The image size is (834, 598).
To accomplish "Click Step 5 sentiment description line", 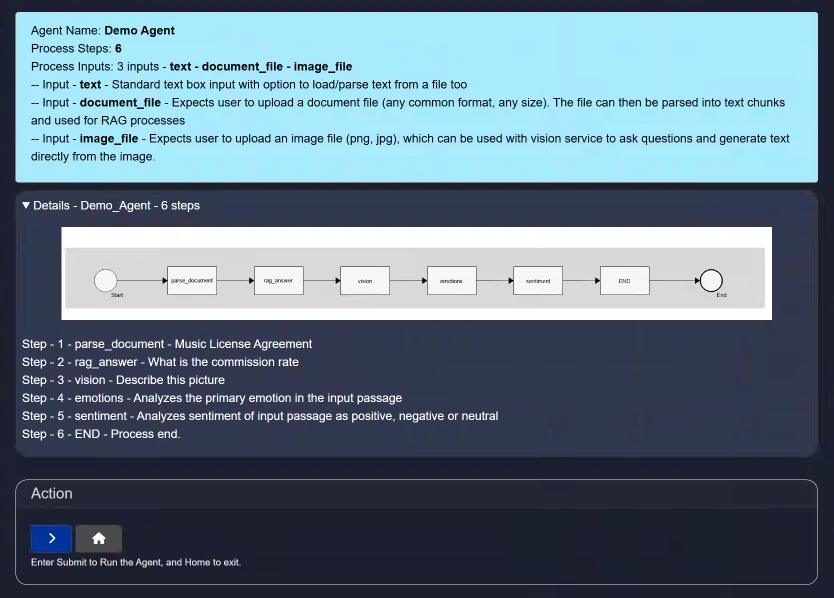I will click(x=260, y=416).
